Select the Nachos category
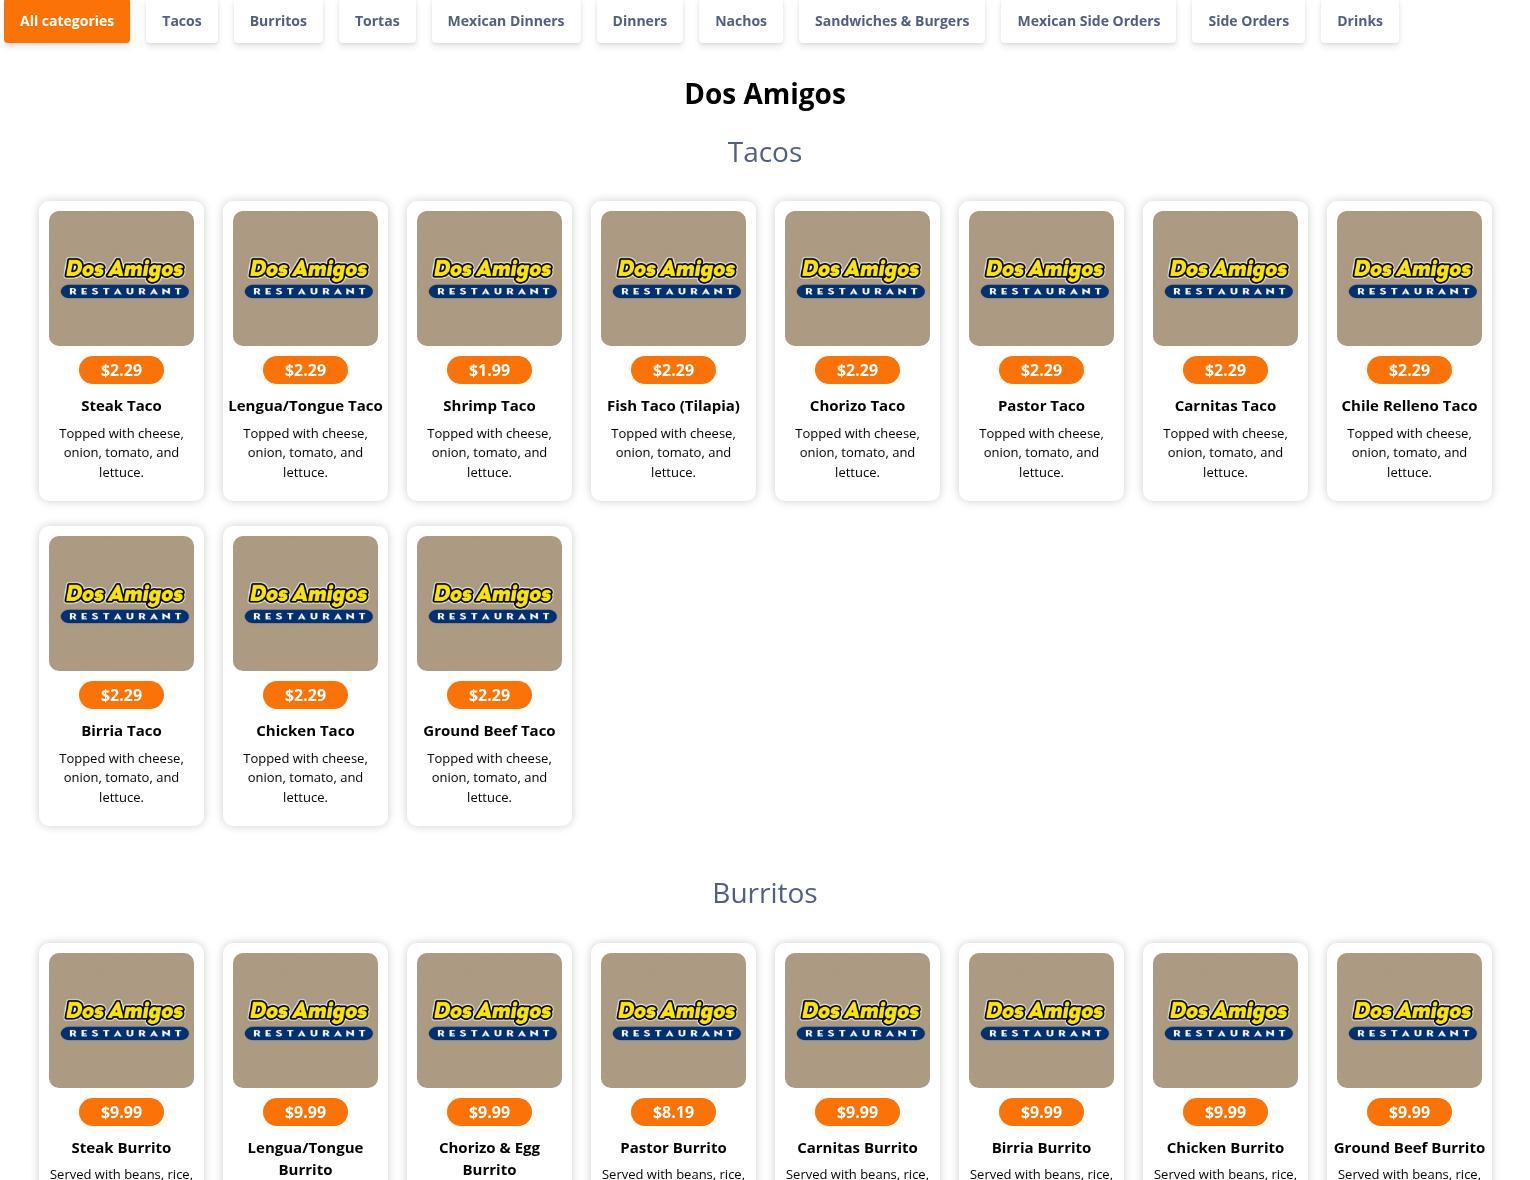 click(741, 21)
